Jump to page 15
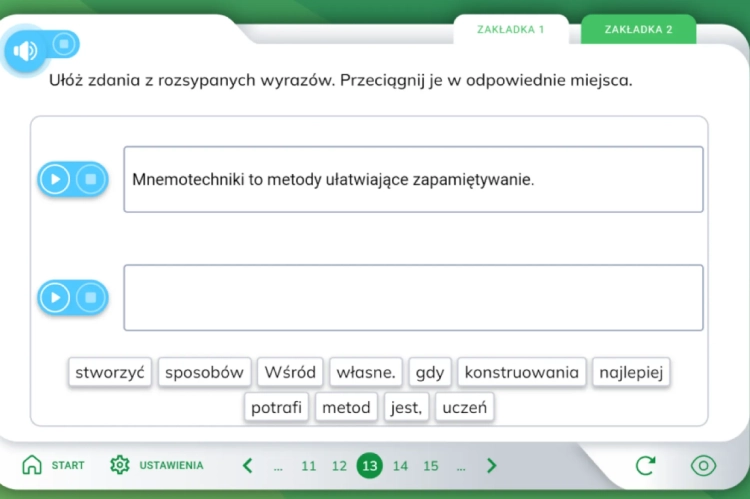The height and width of the screenshot is (499, 750). [x=431, y=466]
